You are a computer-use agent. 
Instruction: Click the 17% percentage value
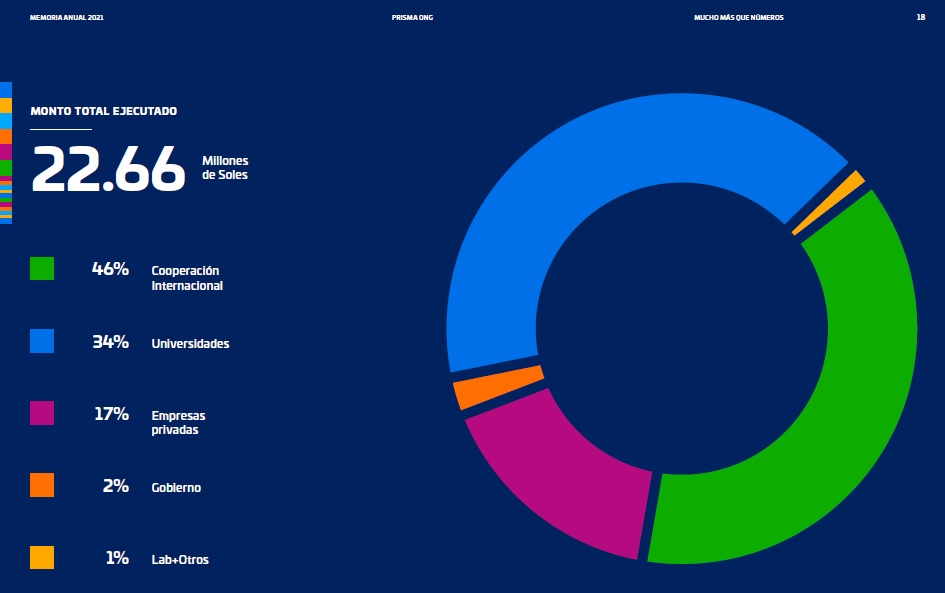[111, 414]
